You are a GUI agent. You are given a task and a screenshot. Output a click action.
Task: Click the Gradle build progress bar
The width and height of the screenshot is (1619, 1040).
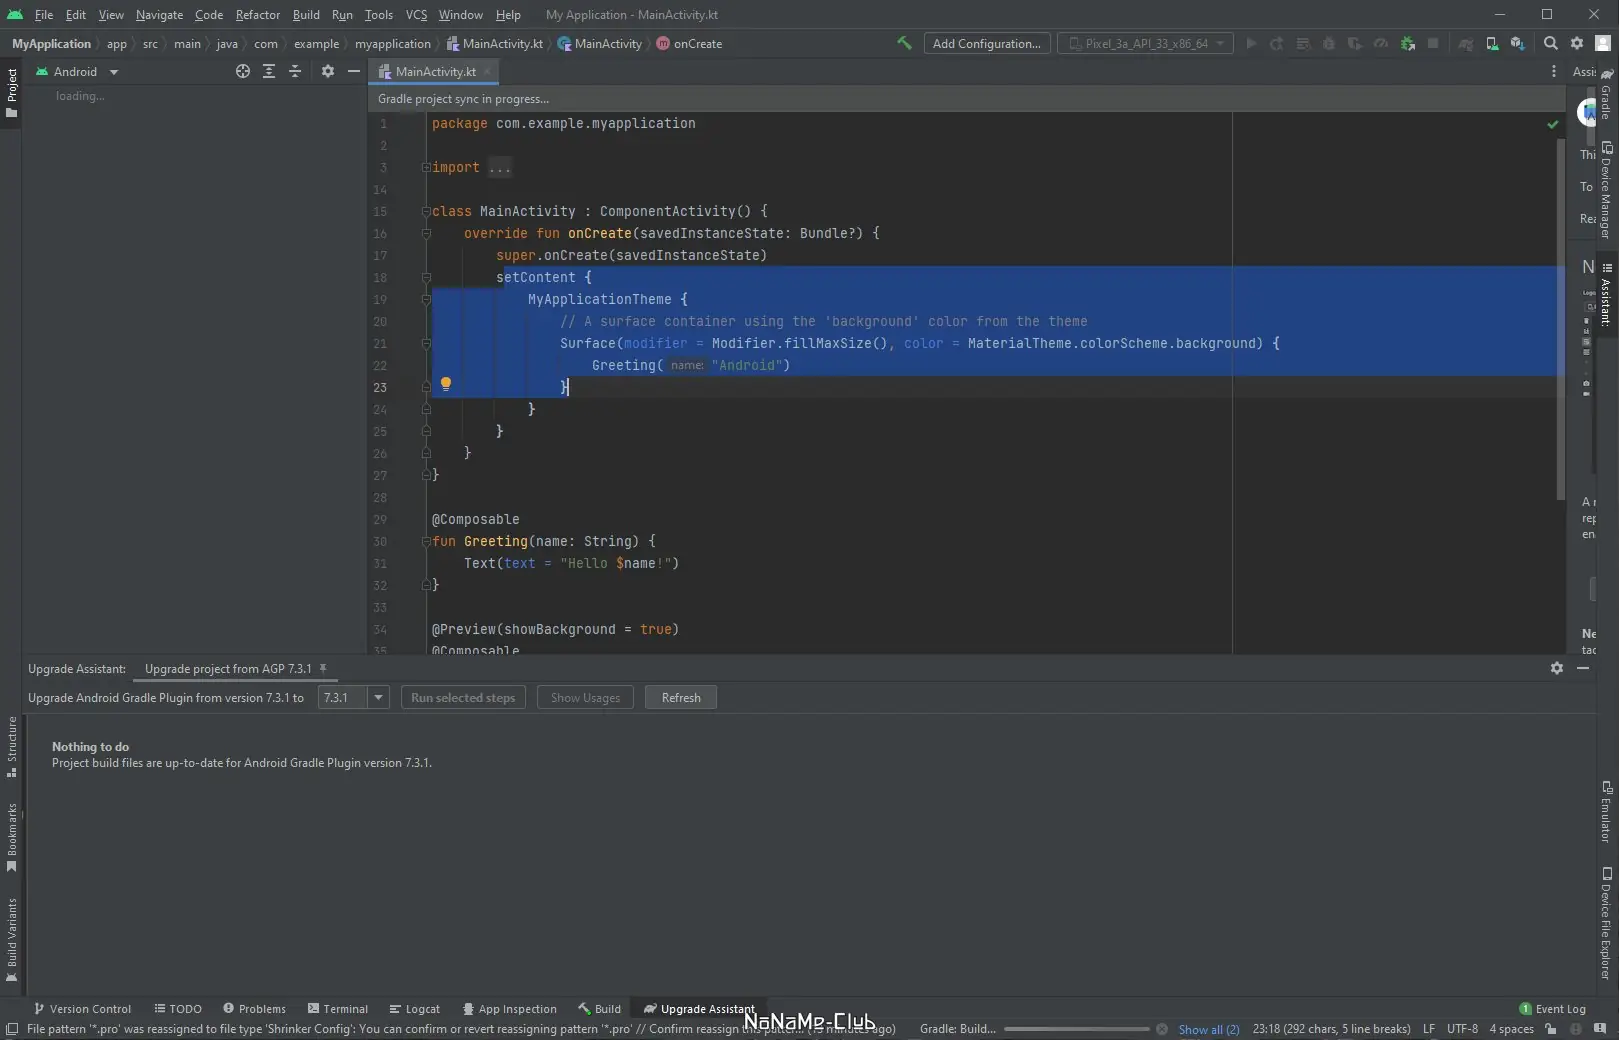tap(1076, 1029)
